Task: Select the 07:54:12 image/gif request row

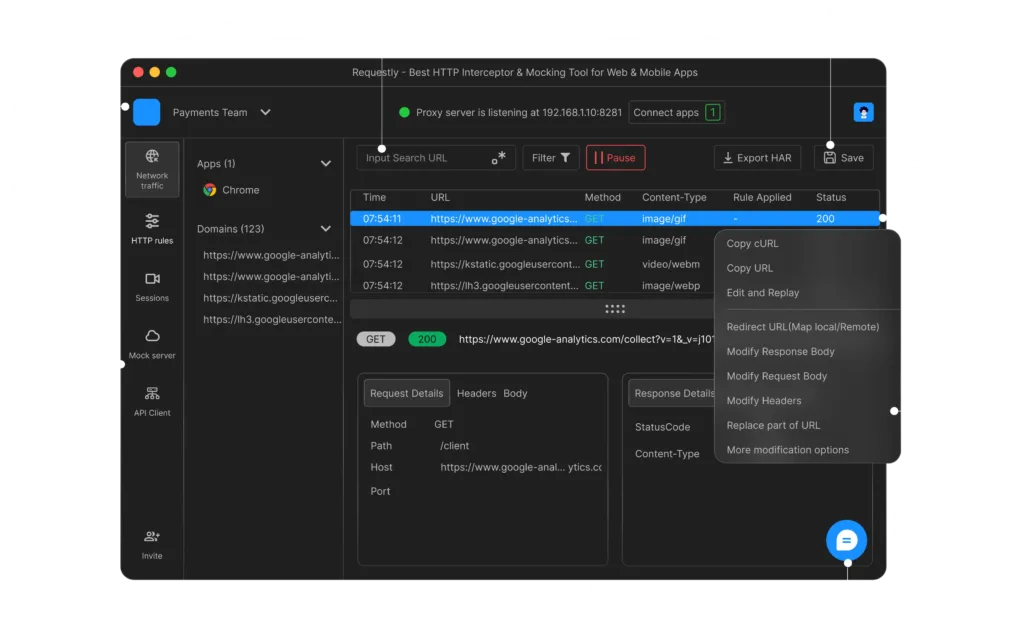Action: pyautogui.click(x=532, y=240)
